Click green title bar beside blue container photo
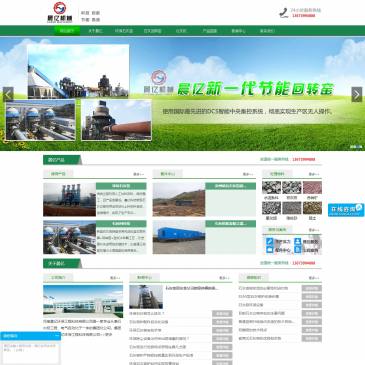This screenshot has height=365, width=365. (x=231, y=224)
